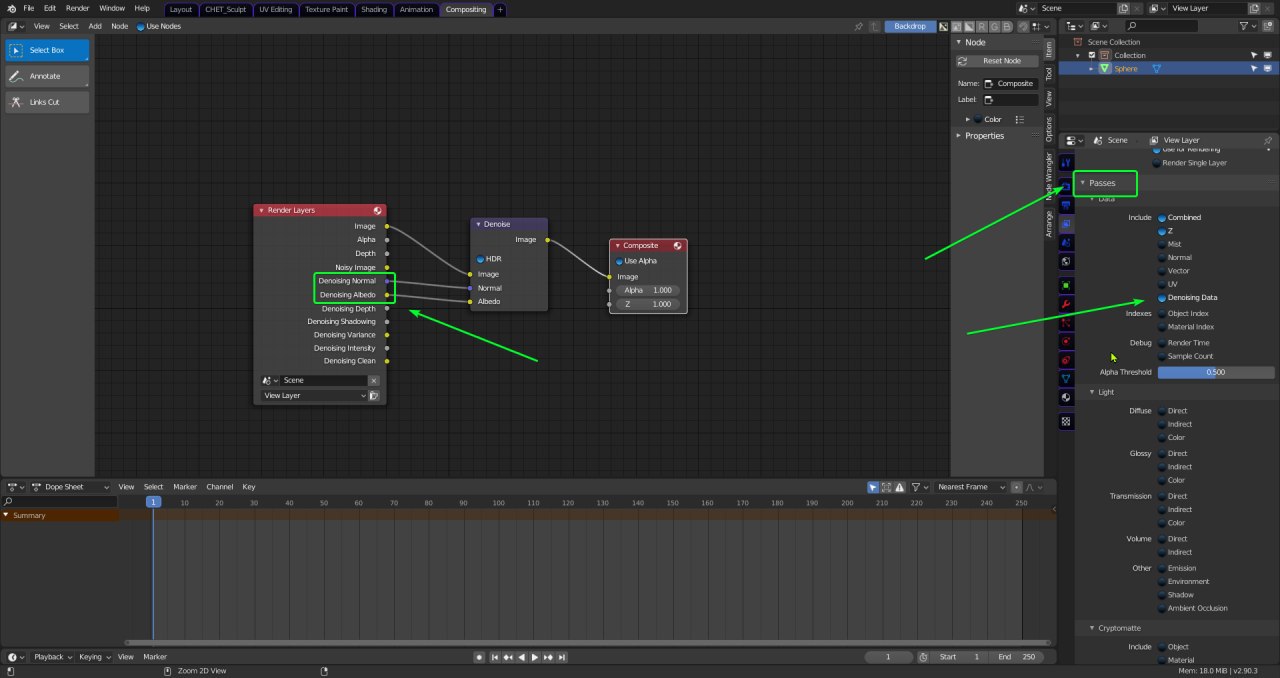The width and height of the screenshot is (1280, 678).
Task: Collapse the Cryptomatte section
Action: 1094,628
